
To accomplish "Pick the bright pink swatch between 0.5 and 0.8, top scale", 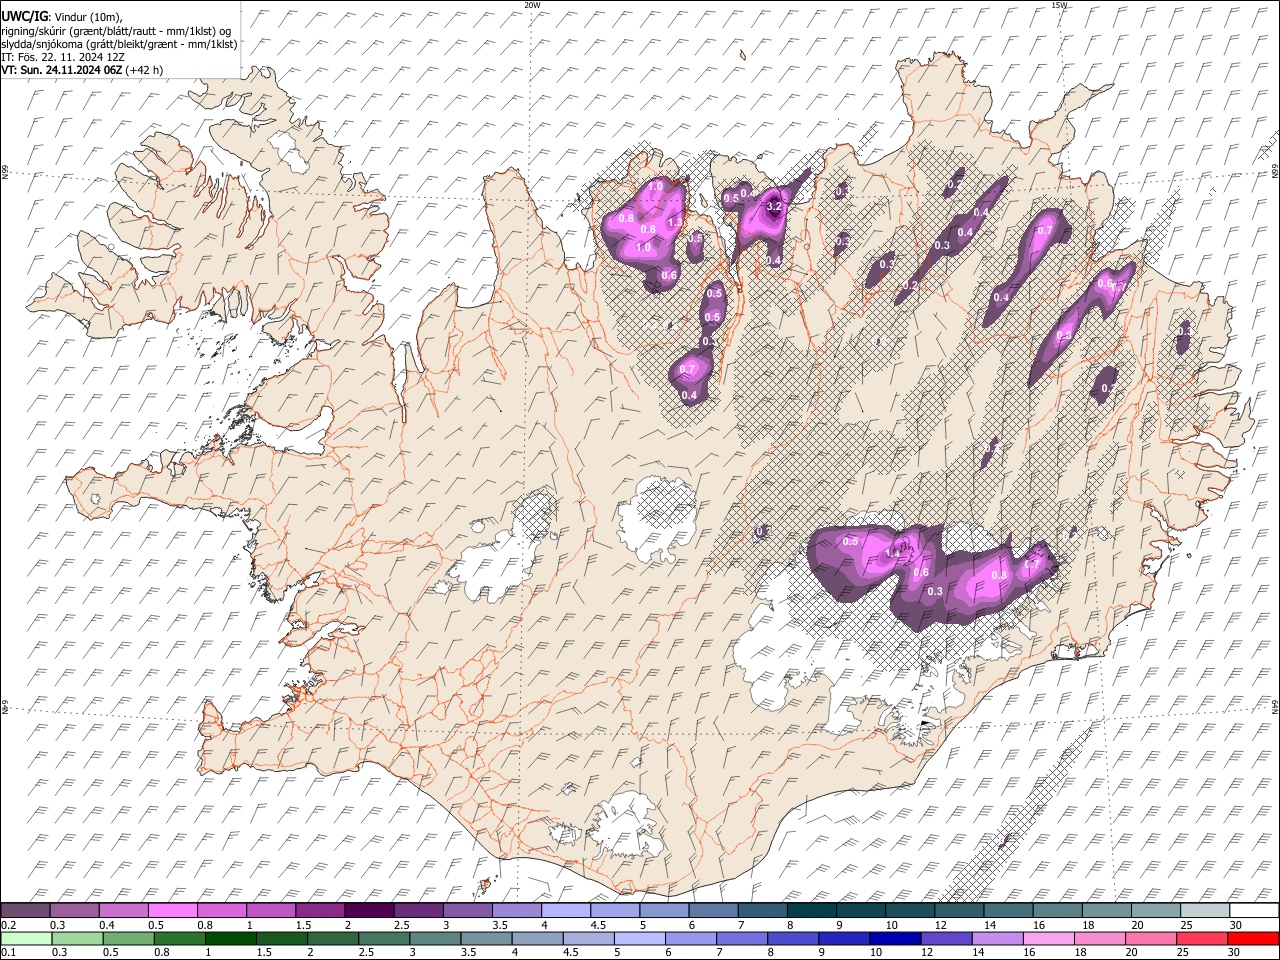I will [x=172, y=911].
